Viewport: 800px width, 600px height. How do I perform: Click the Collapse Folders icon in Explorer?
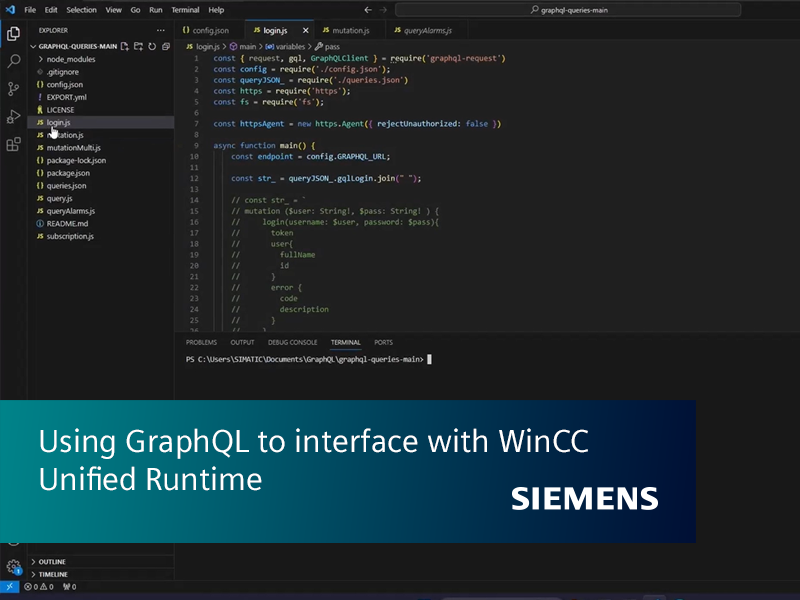point(166,46)
